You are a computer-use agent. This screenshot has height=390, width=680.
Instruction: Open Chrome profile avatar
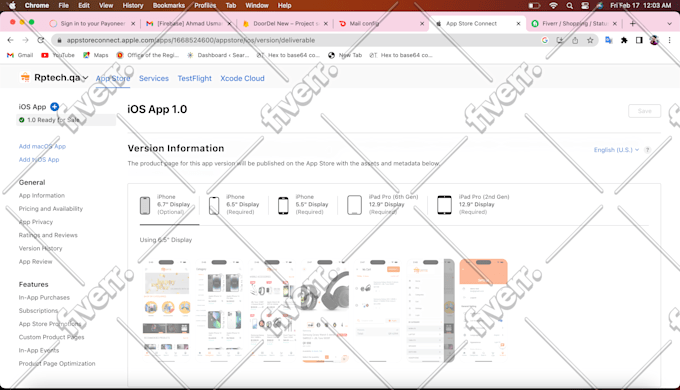(654, 40)
